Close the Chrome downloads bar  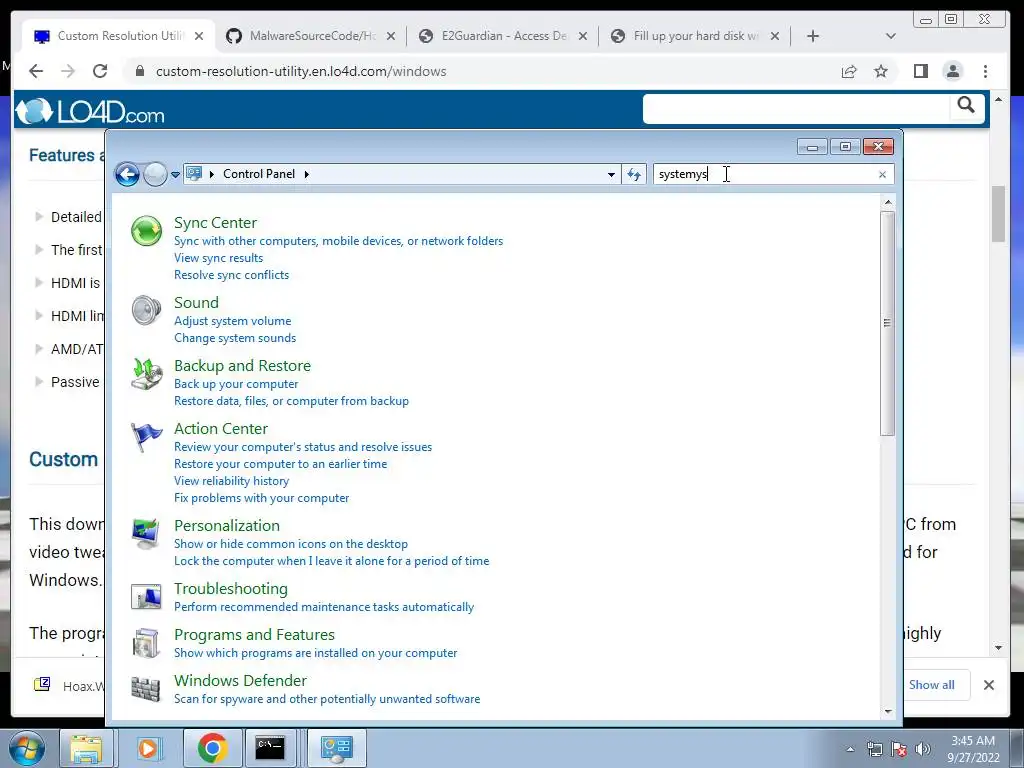pyautogui.click(x=989, y=684)
